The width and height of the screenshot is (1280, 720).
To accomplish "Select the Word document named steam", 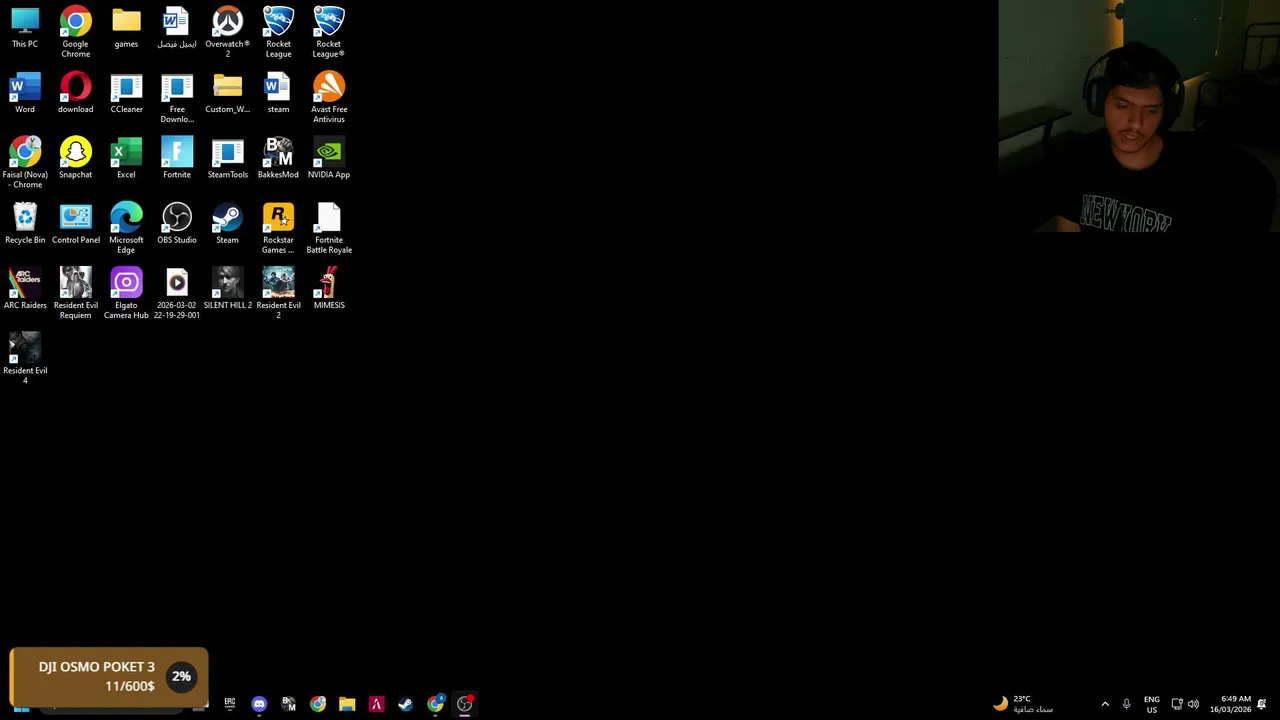I will coord(278,93).
